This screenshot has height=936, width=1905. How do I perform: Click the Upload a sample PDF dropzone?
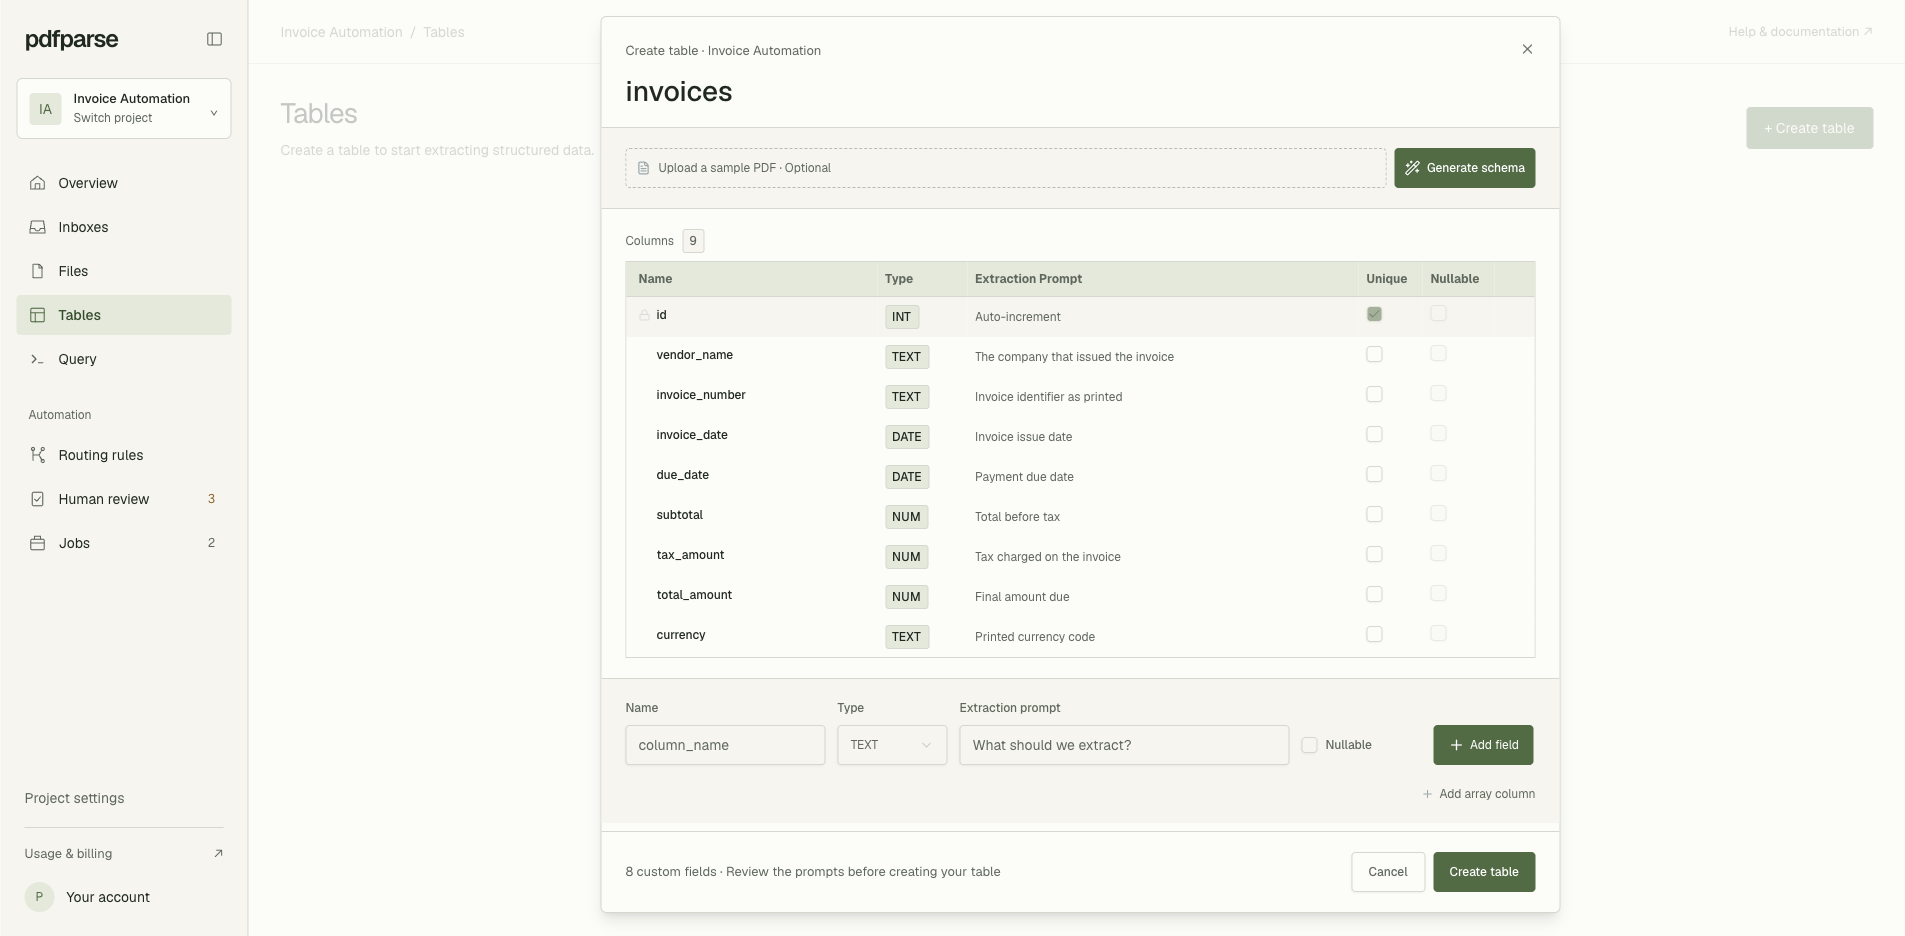(x=1006, y=168)
